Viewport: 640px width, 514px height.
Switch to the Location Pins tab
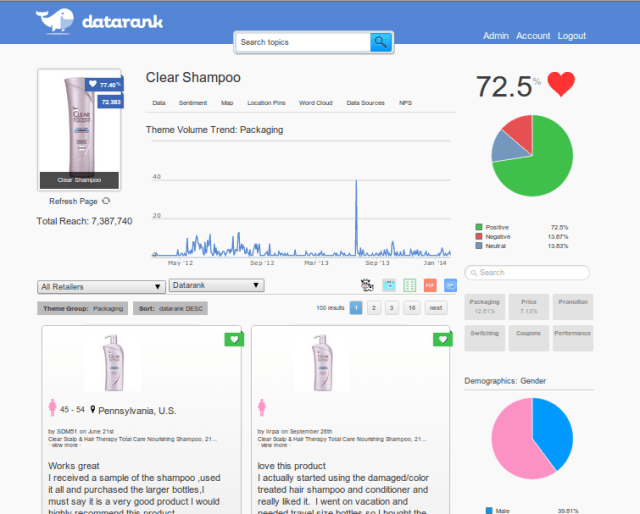click(266, 103)
